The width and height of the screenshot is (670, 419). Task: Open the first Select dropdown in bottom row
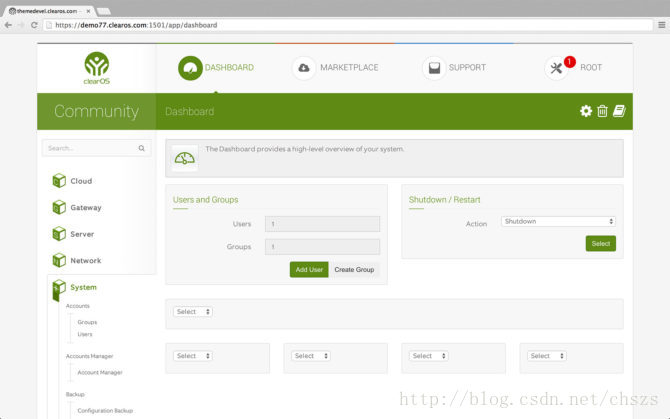coord(193,356)
